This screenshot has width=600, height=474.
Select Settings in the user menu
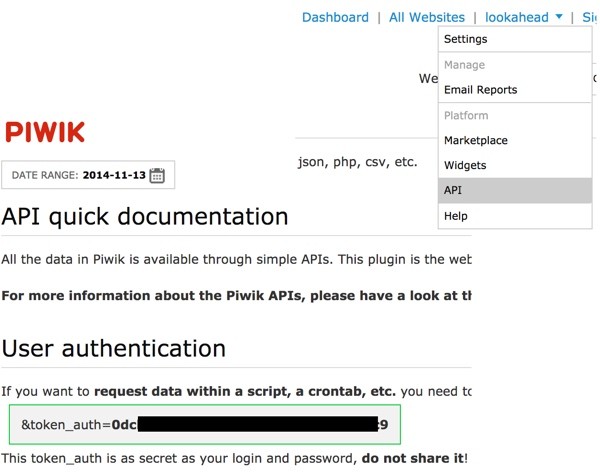click(515, 39)
